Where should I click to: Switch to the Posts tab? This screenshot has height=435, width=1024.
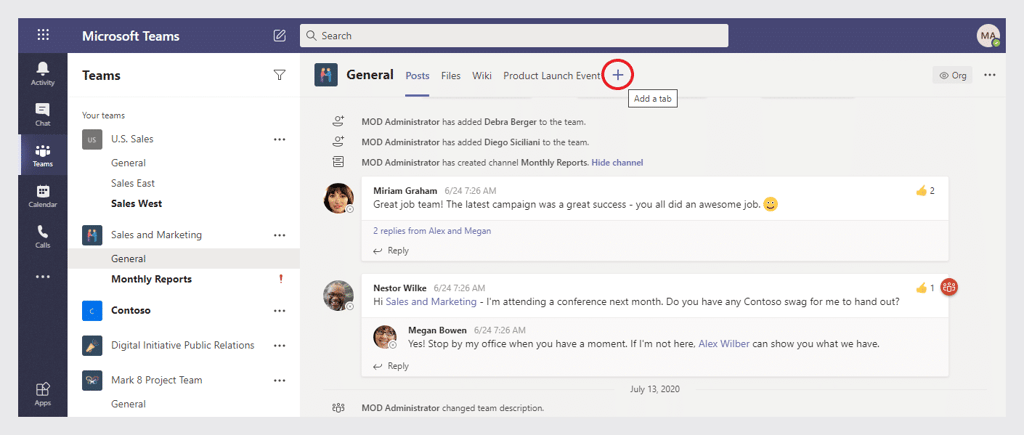(417, 76)
